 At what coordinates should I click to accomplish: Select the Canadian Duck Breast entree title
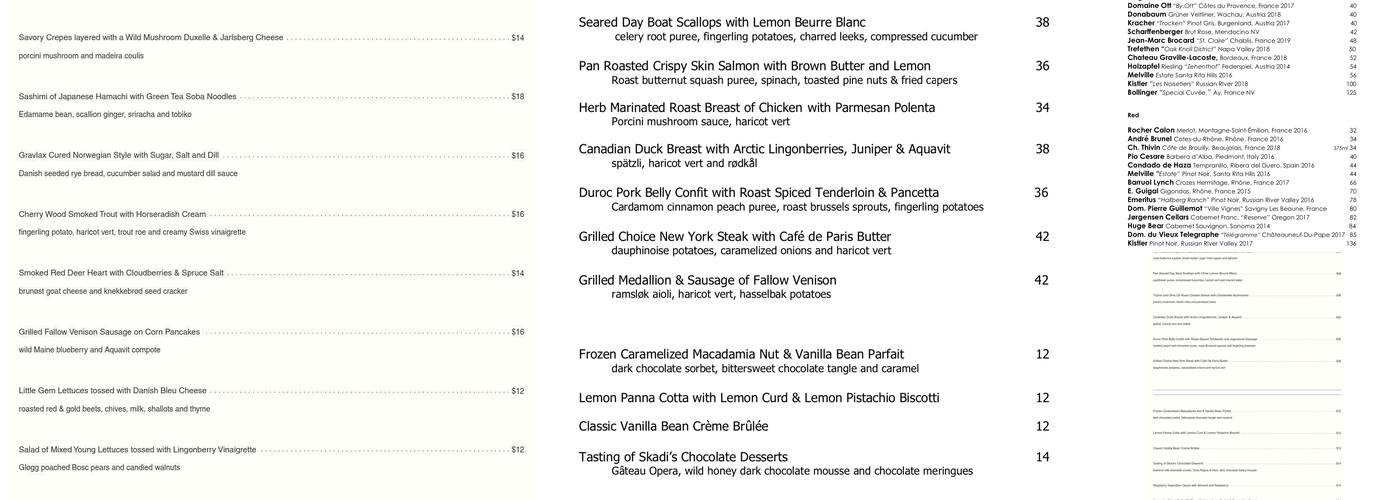pyautogui.click(x=764, y=149)
